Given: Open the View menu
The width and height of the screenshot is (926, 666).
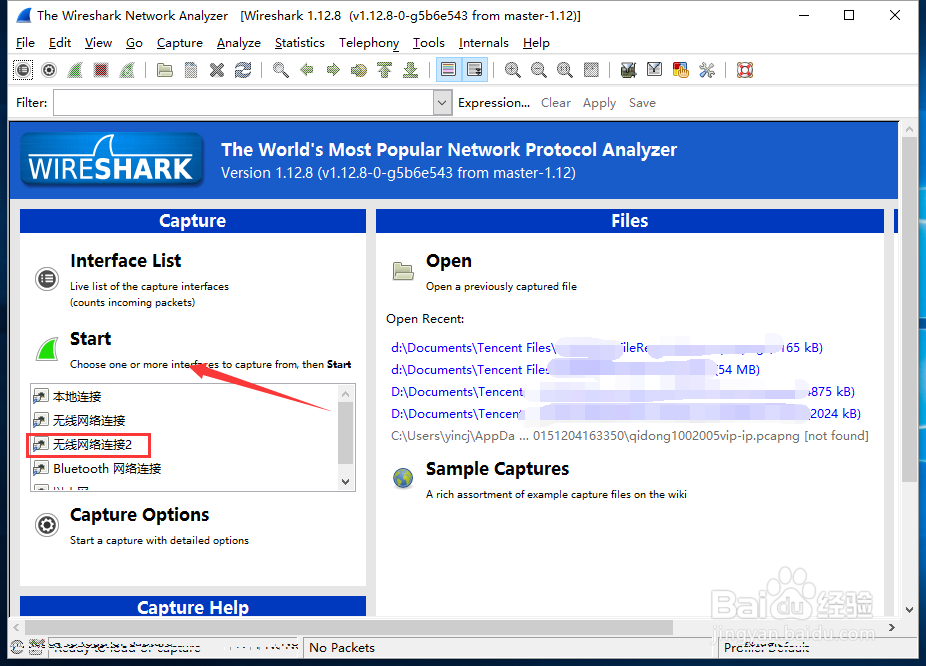Looking at the screenshot, I should (x=98, y=43).
